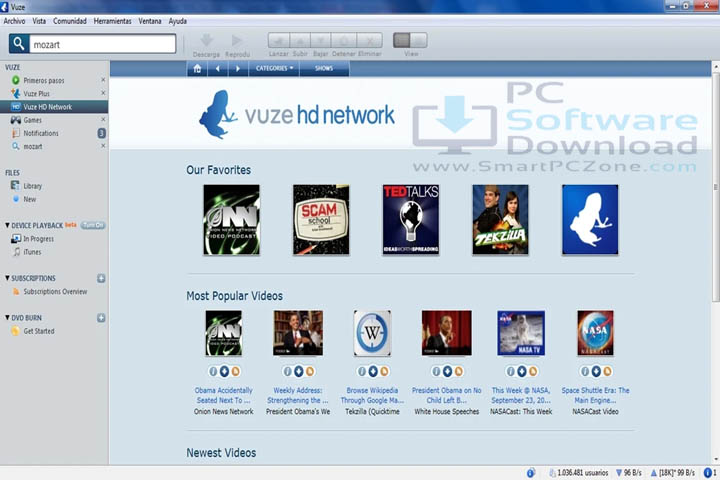Click the Descarga download toolbar icon
Screen dimensions: 720x480
click(x=206, y=40)
